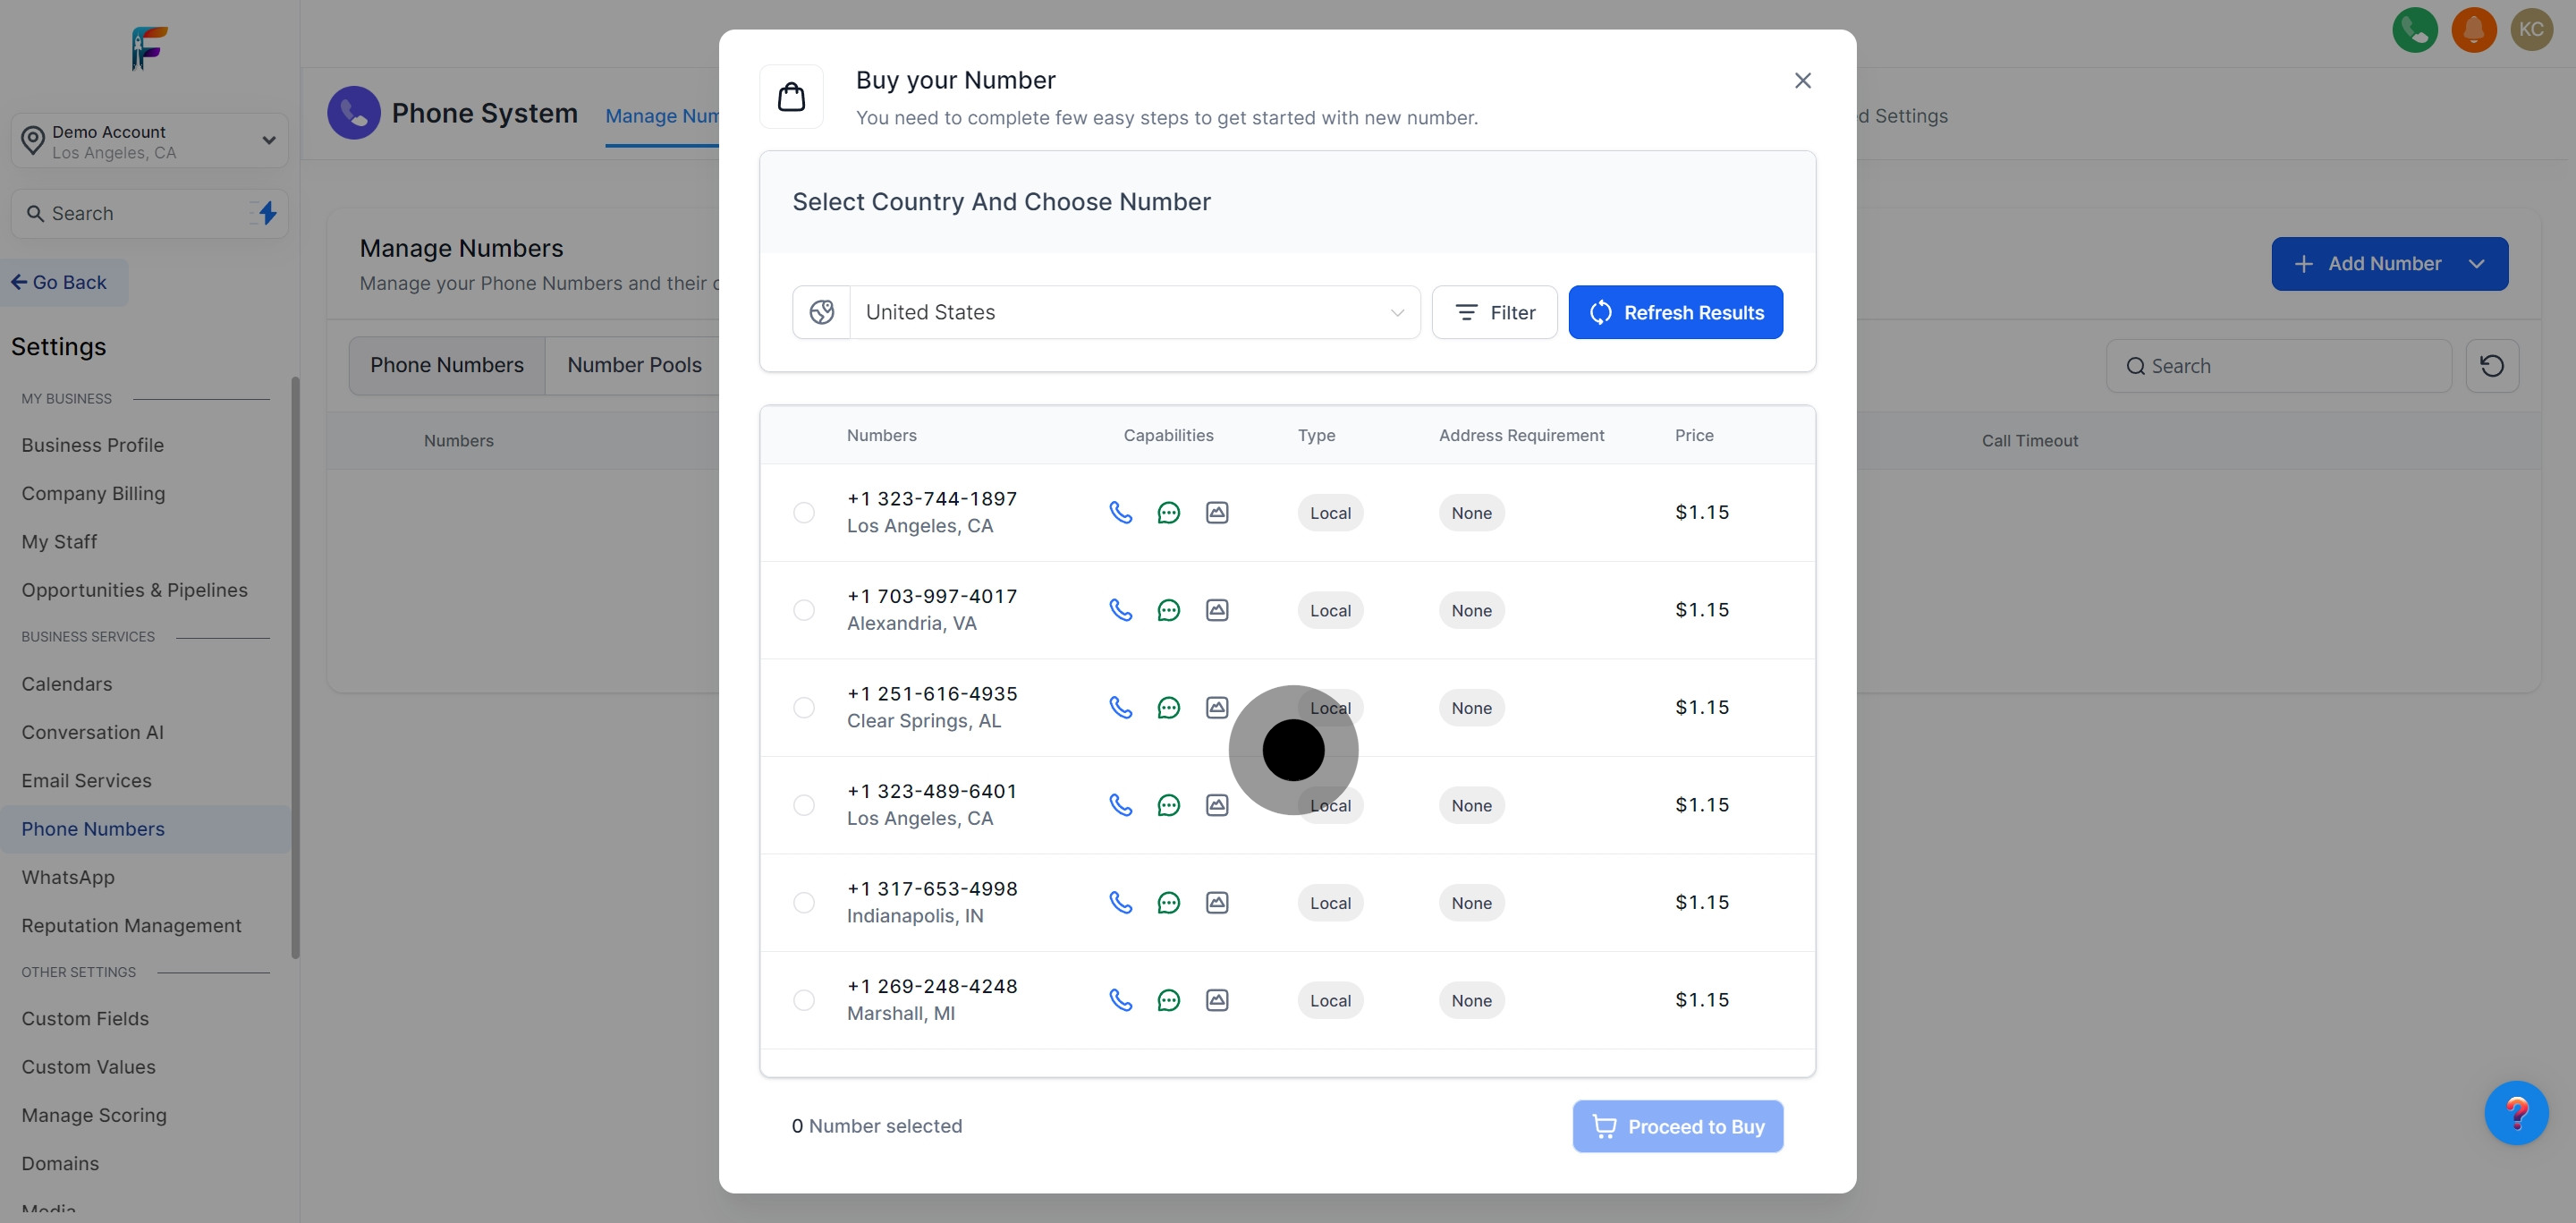
Task: Click SMS capability icon for +1 703-997-4017
Action: click(1168, 610)
